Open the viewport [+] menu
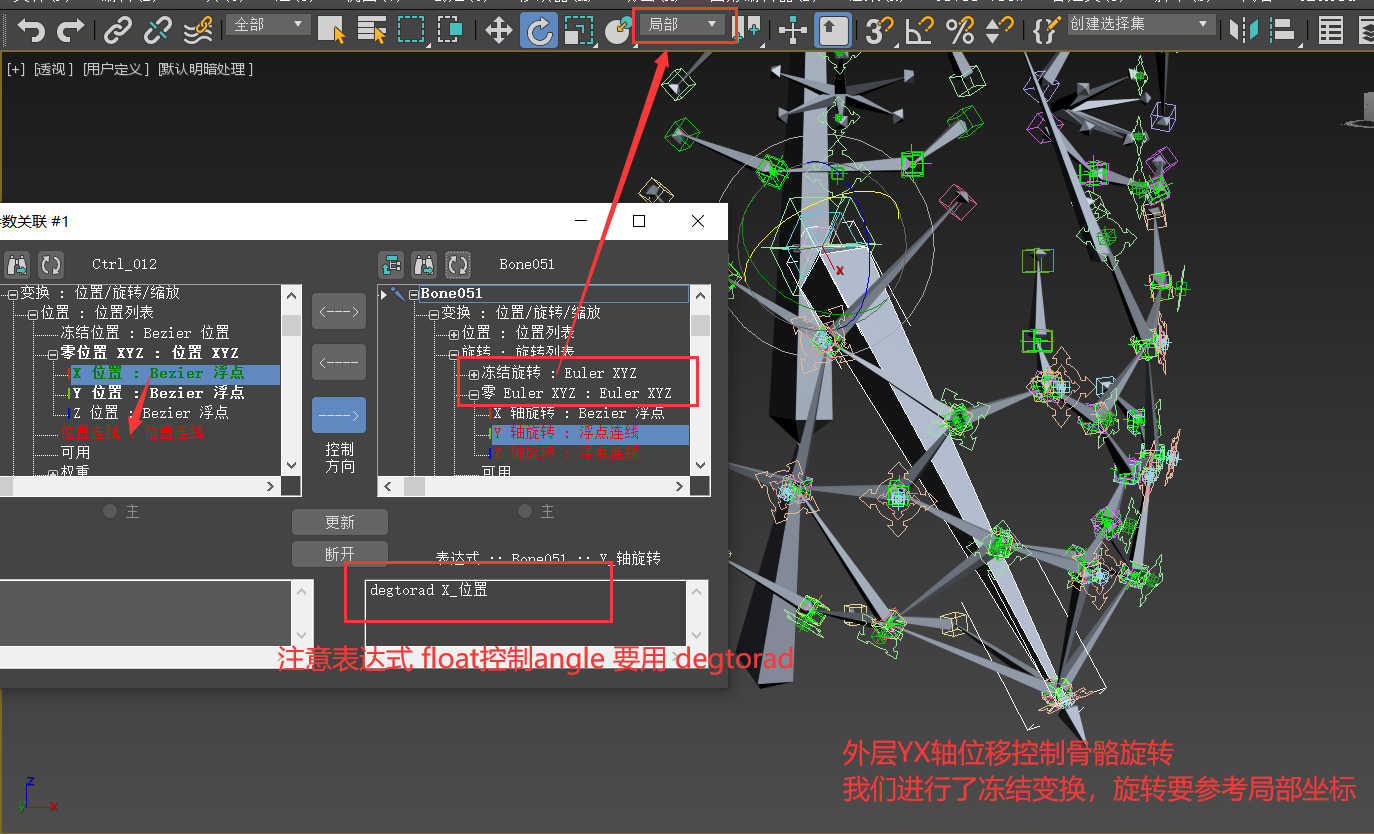Screen dimensions: 1374x834 pyautogui.click(x=16, y=69)
